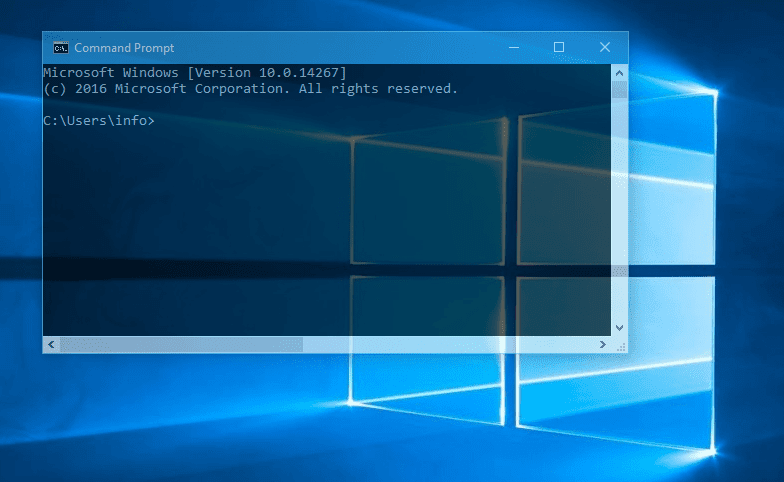Click the vertical scrollbar down arrow

620,328
